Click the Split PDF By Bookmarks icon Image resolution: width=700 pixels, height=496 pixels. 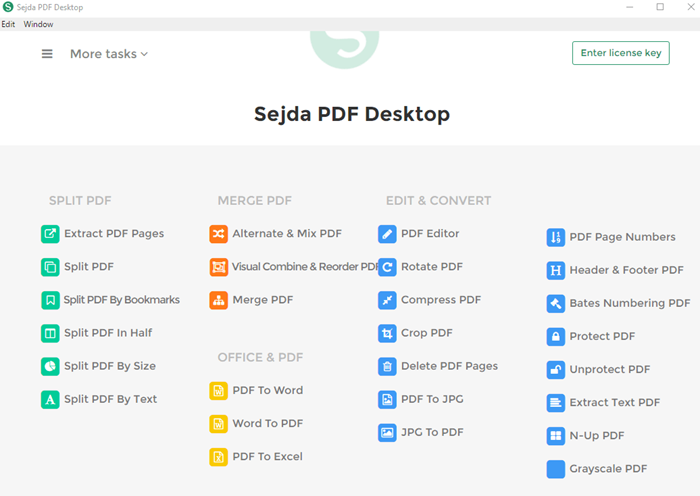[50, 300]
